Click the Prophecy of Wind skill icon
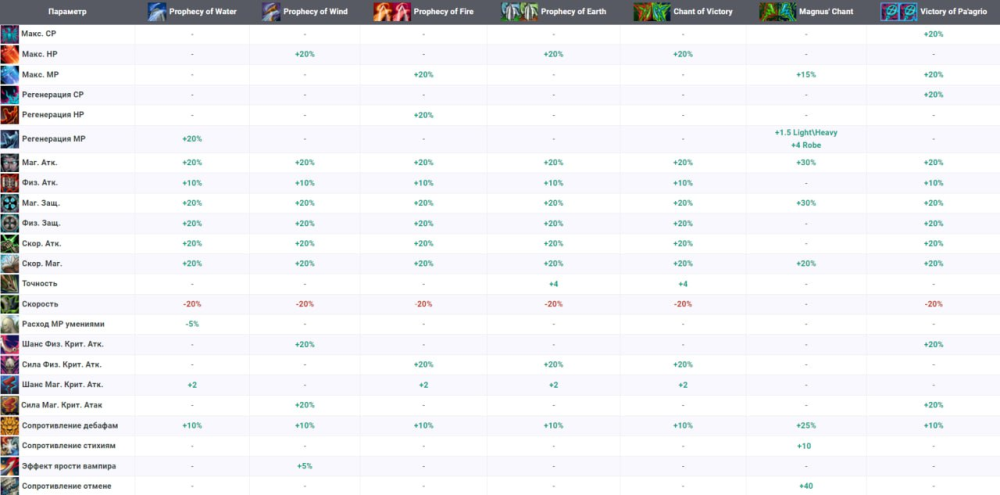This screenshot has height=495, width=1000. point(271,12)
